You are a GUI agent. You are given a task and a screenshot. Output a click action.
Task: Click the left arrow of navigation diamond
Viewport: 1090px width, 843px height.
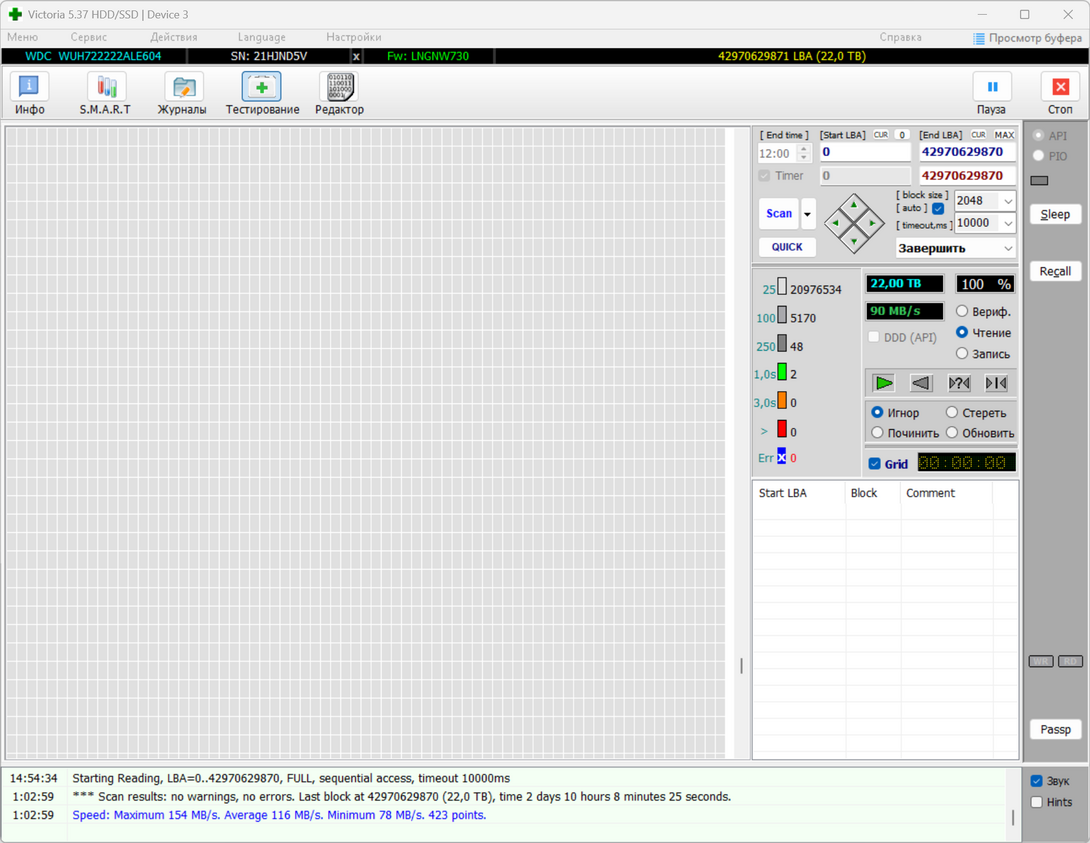point(835,223)
